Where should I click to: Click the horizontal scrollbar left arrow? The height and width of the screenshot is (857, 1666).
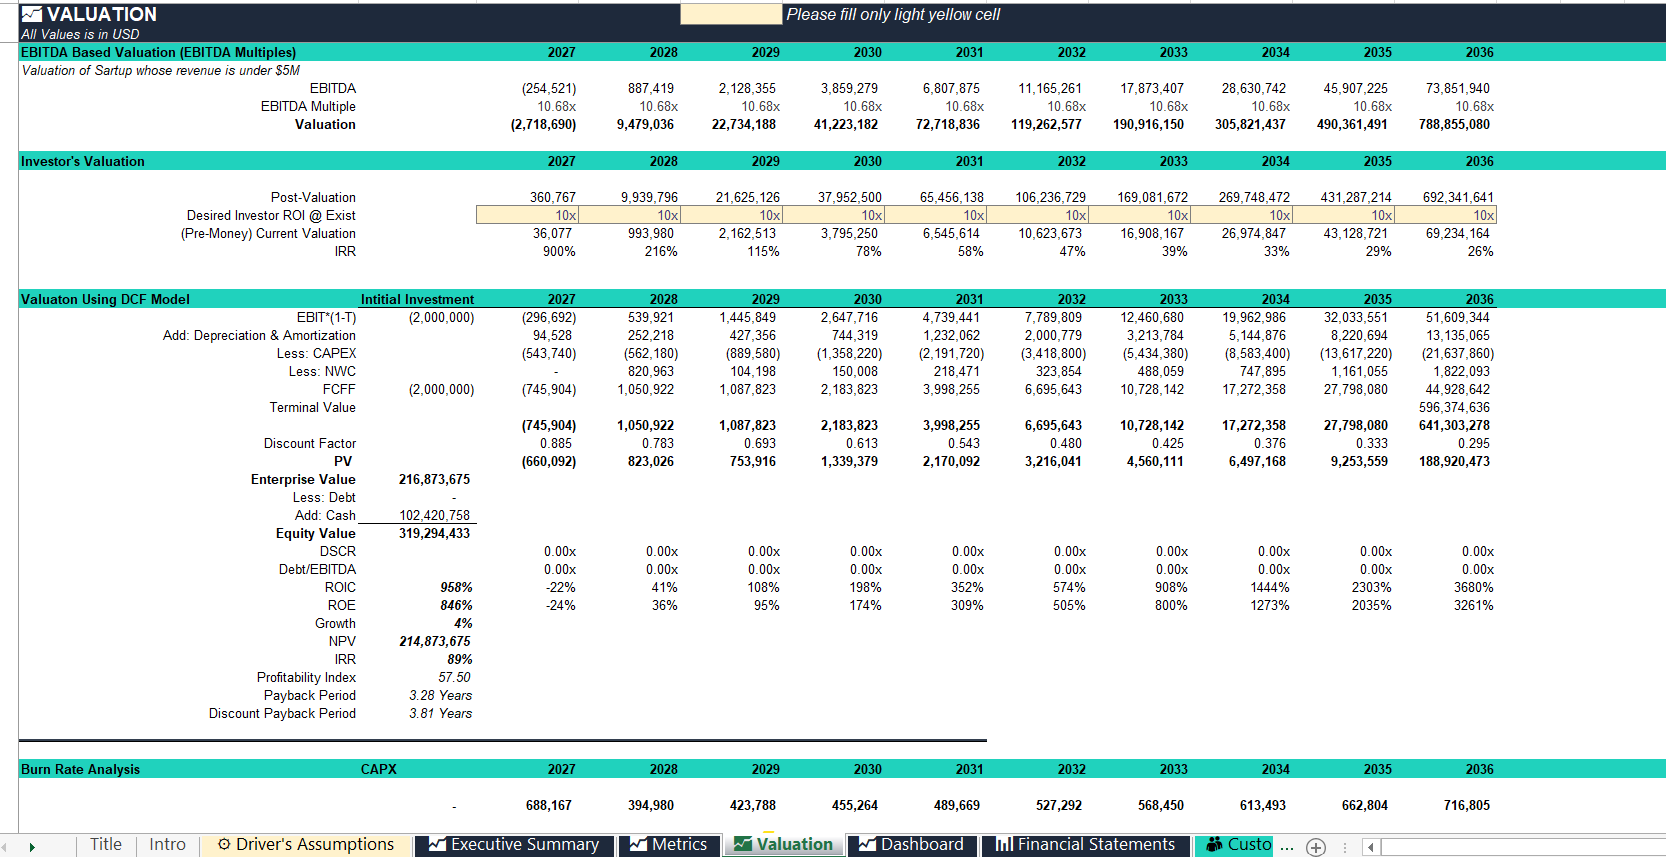[1371, 847]
